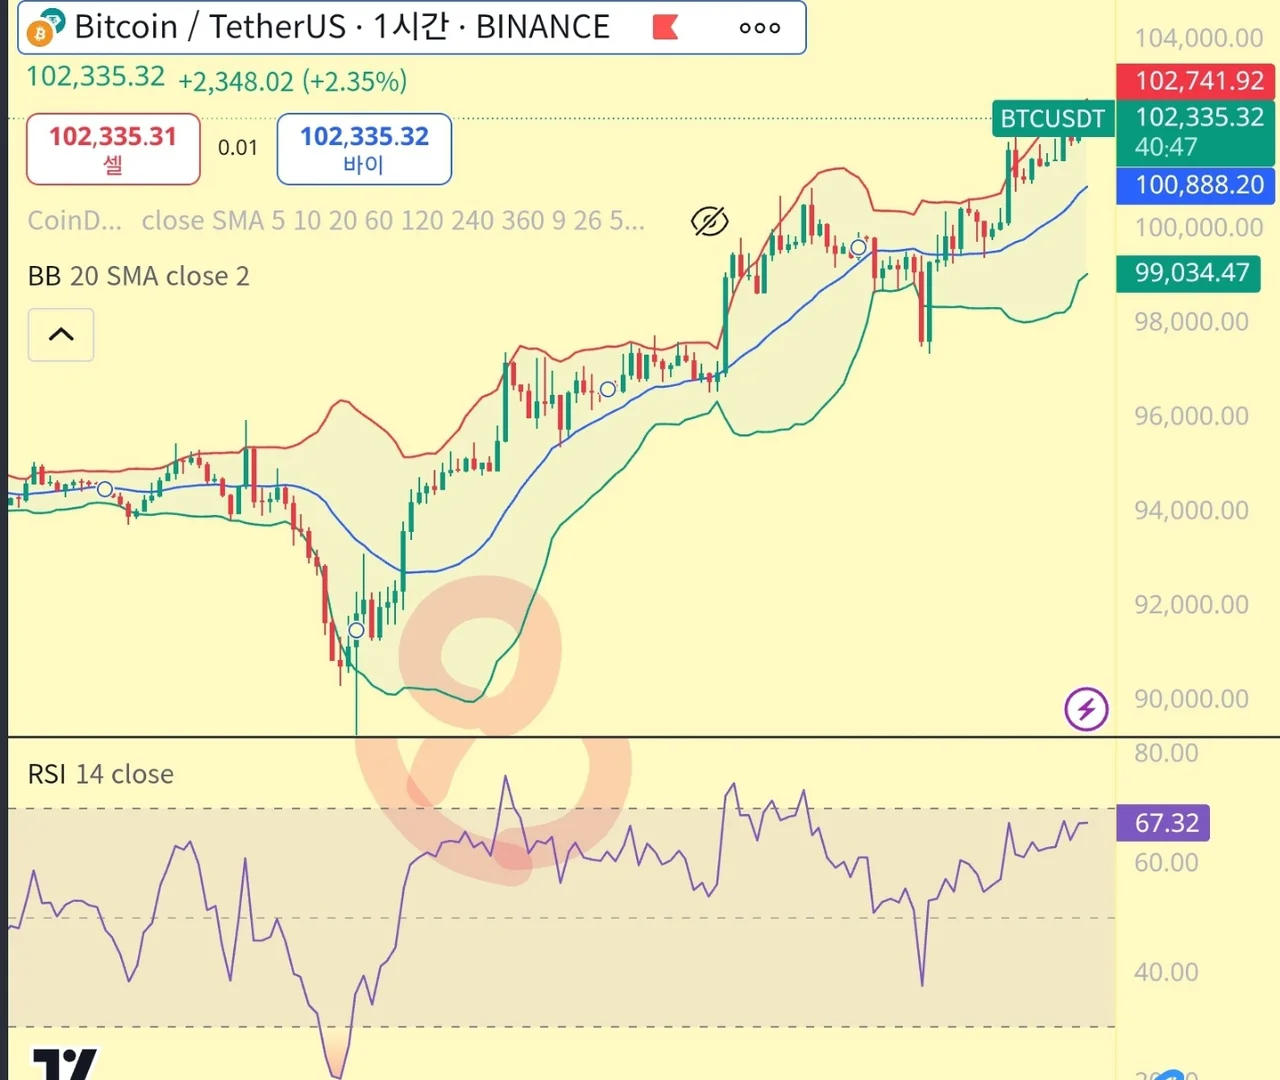Click the 90,000.00 price axis label
Viewport: 1280px width, 1080px height.
coord(1191,699)
